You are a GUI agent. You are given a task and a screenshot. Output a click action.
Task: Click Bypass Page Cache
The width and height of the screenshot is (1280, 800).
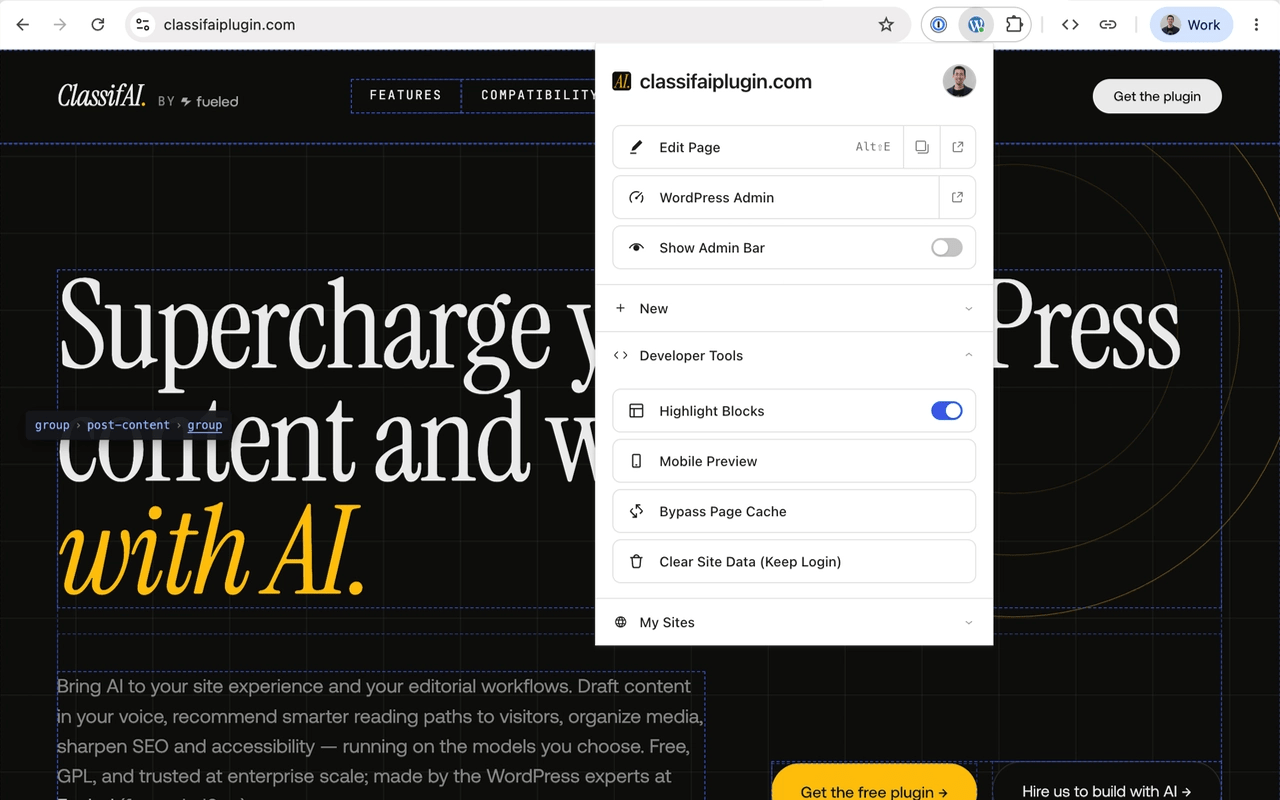tap(794, 511)
